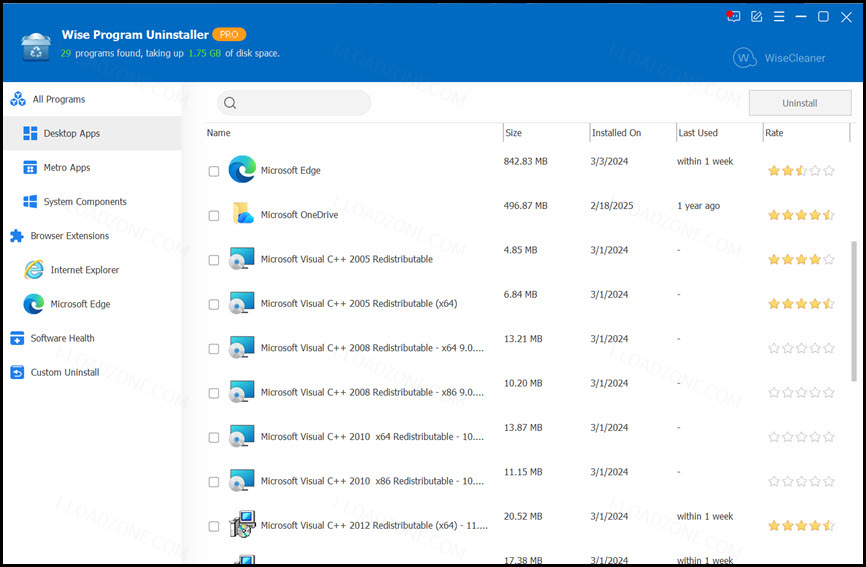Open the All Programs category
This screenshot has width=866, height=567.
click(93, 99)
